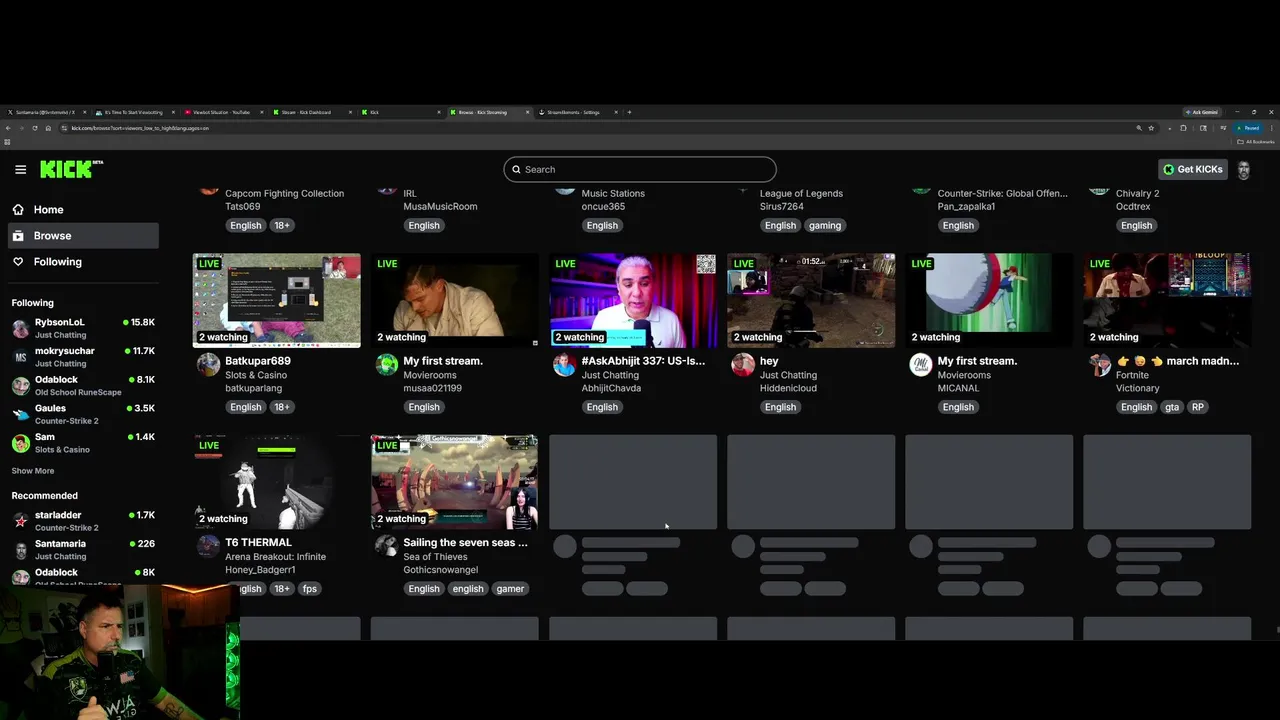Click Sea of Thieves category link
Image resolution: width=1280 pixels, height=720 pixels.
tap(435, 557)
